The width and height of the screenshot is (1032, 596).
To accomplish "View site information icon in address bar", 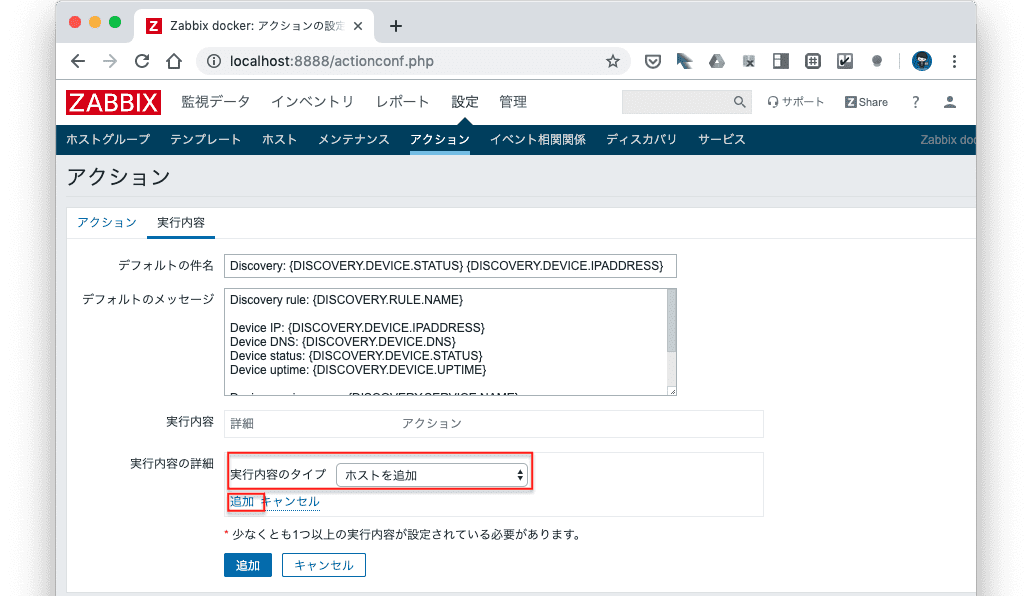I will tap(214, 61).
